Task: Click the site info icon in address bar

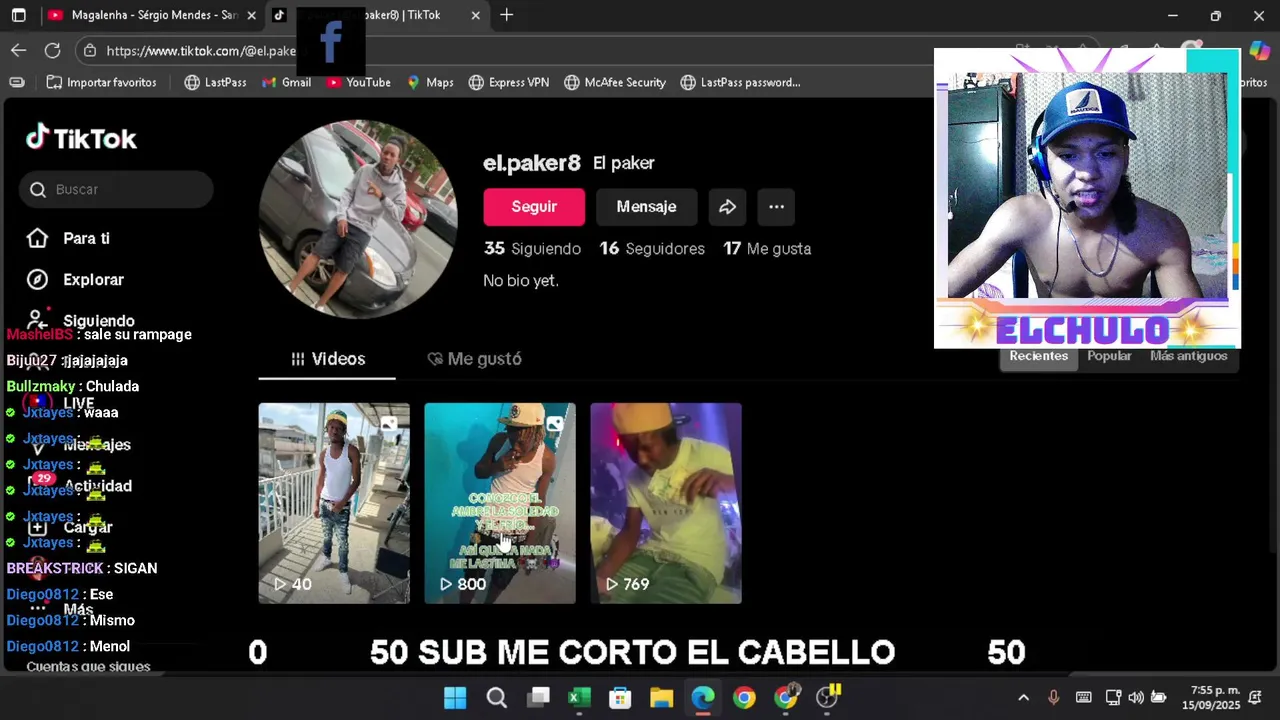Action: tap(90, 50)
